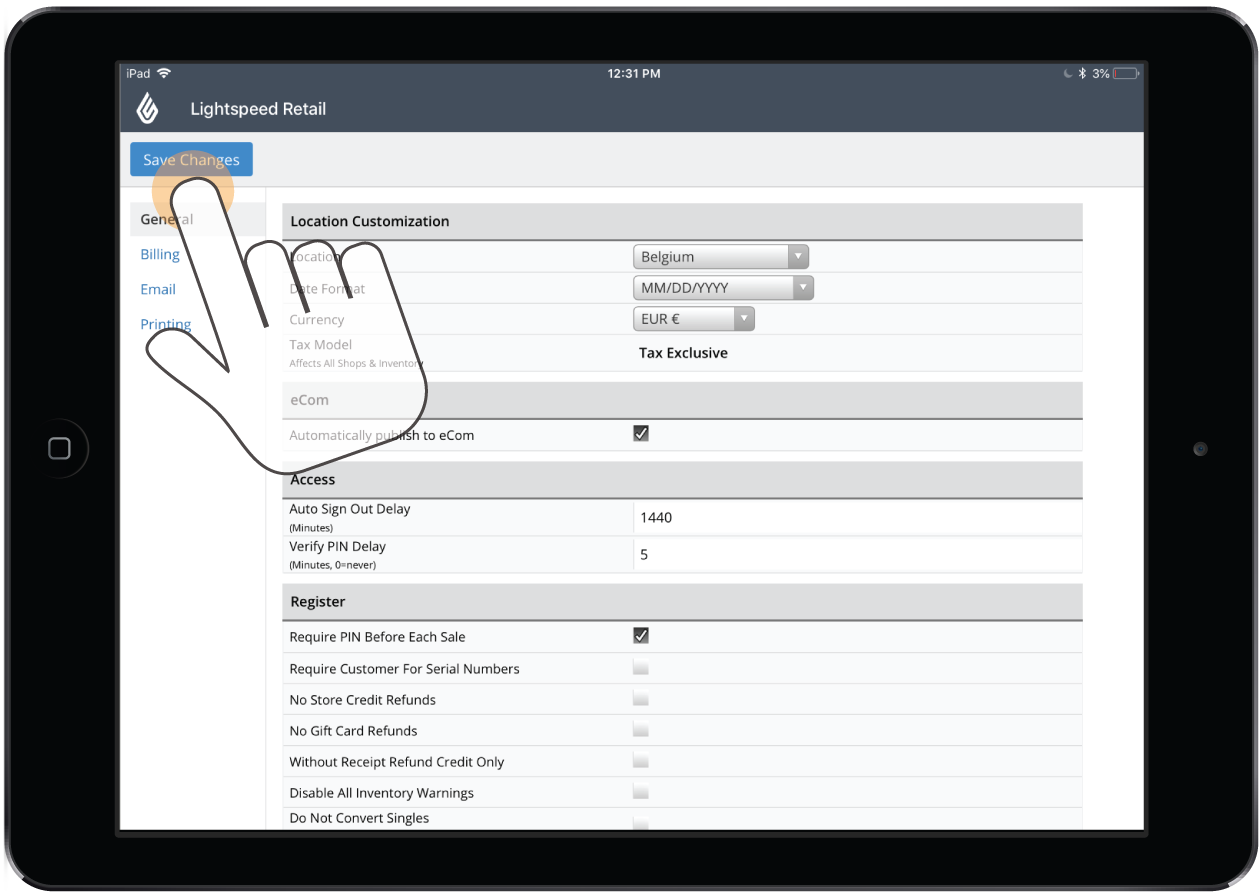The width and height of the screenshot is (1260, 895).
Task: Tap the Lightspeed flame logo icon
Action: (x=147, y=108)
